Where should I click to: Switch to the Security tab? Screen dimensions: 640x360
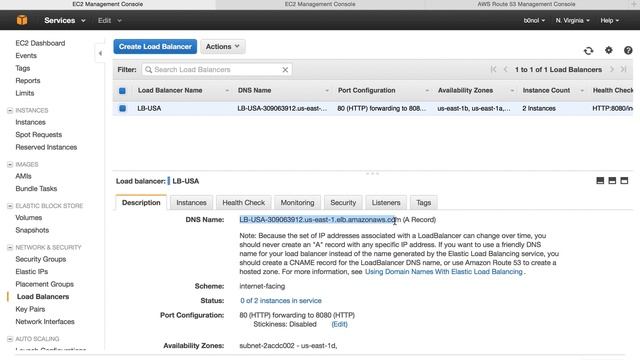coord(343,202)
